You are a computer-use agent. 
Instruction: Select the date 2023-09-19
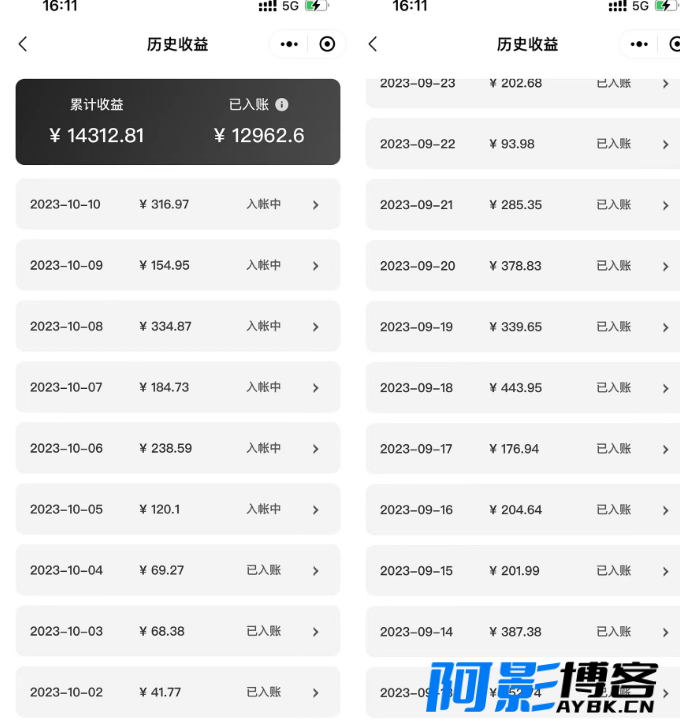pos(416,327)
